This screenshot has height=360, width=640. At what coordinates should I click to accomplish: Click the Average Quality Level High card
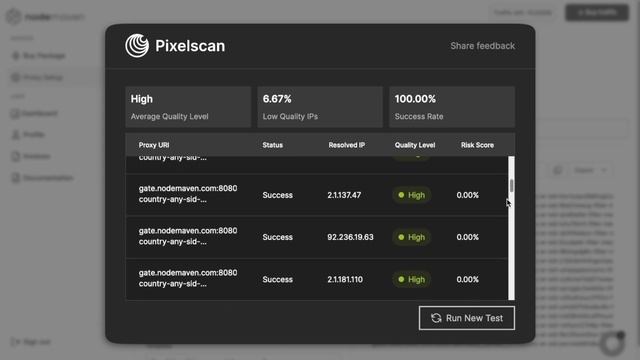[188, 107]
